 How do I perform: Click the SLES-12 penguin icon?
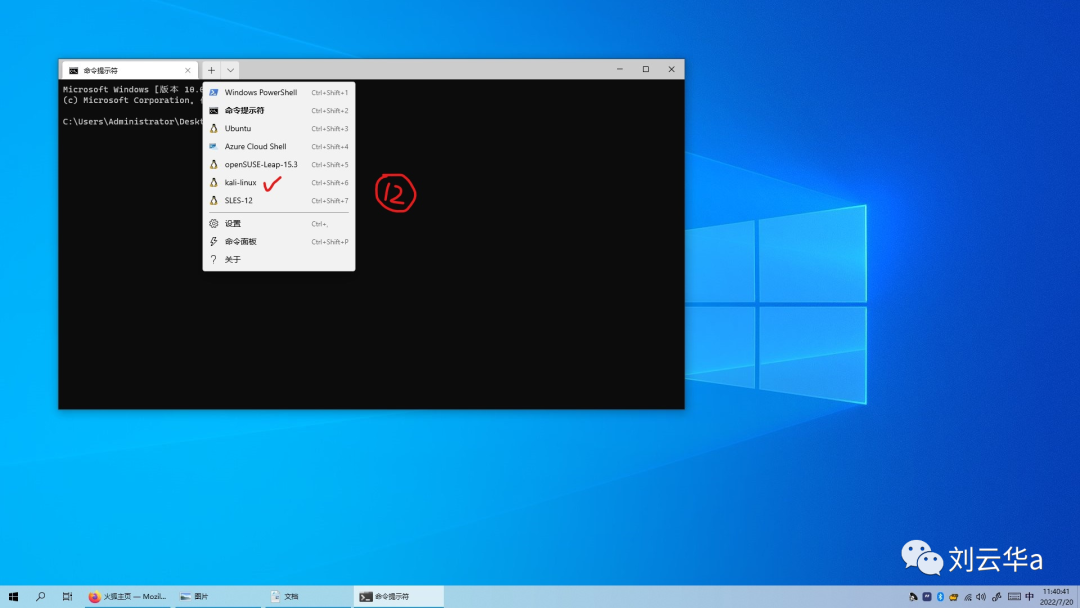pyautogui.click(x=214, y=200)
